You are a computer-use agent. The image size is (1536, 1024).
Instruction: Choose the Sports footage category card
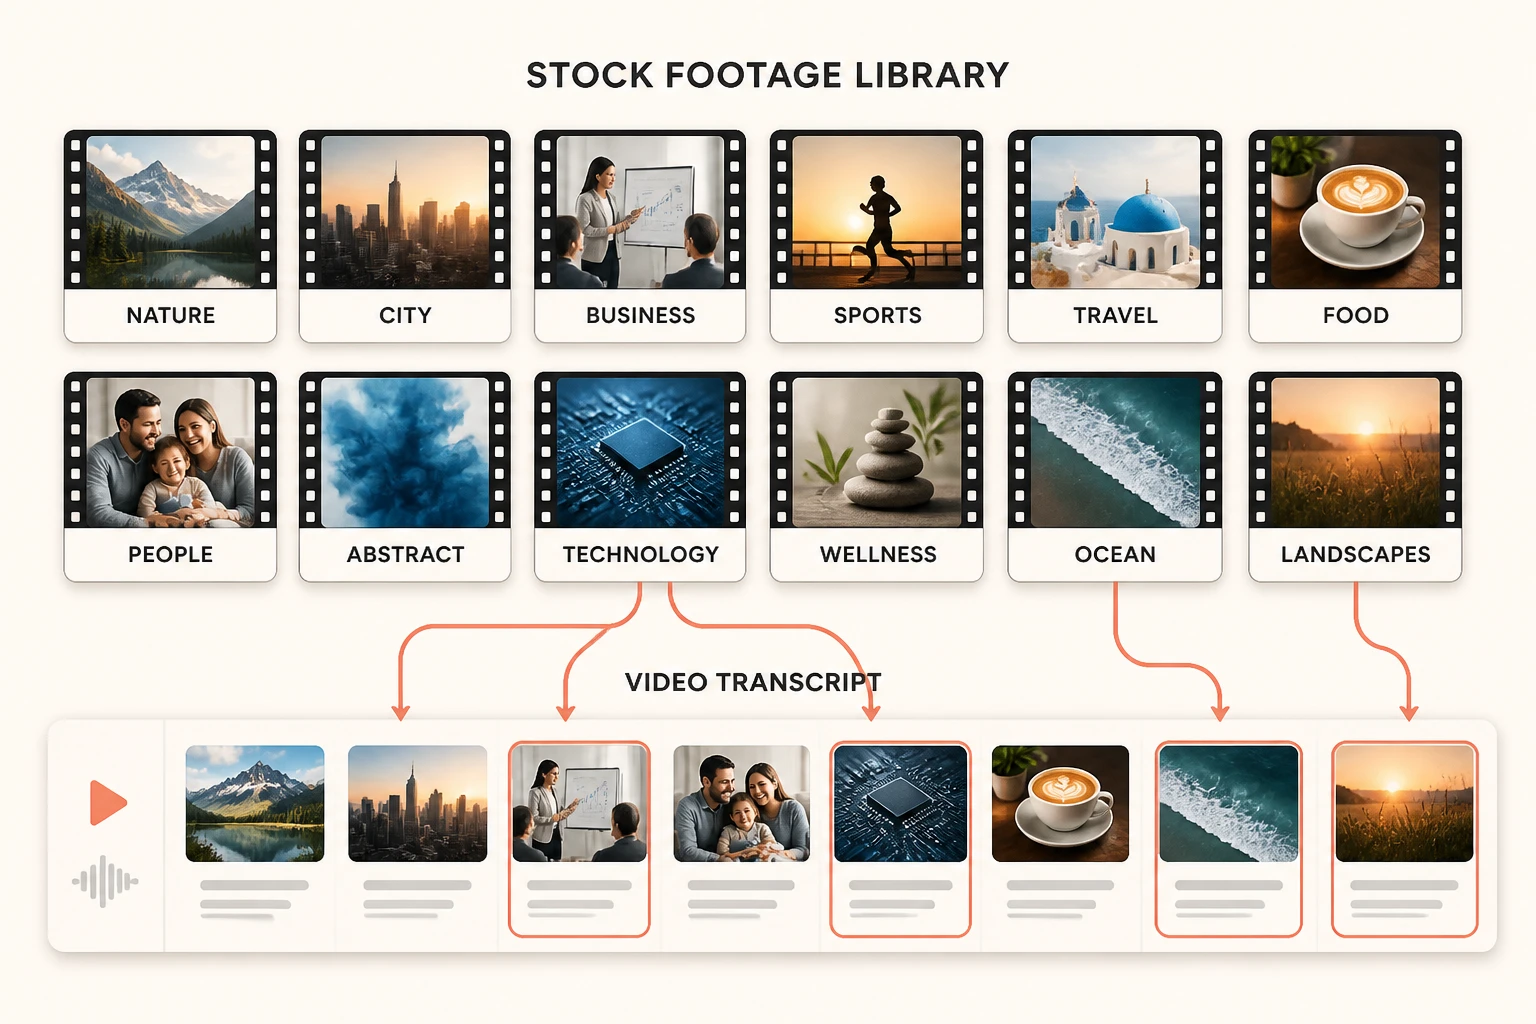[x=876, y=236]
